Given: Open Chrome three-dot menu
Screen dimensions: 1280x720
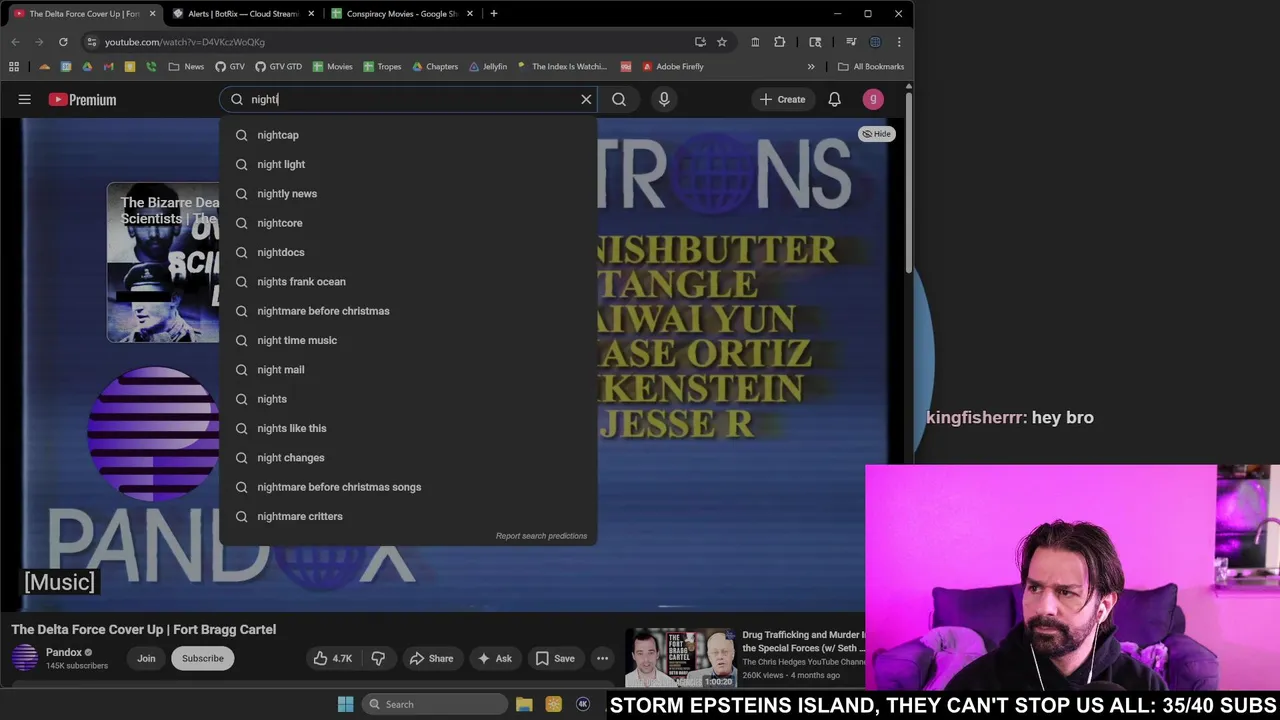Looking at the screenshot, I should [x=899, y=42].
